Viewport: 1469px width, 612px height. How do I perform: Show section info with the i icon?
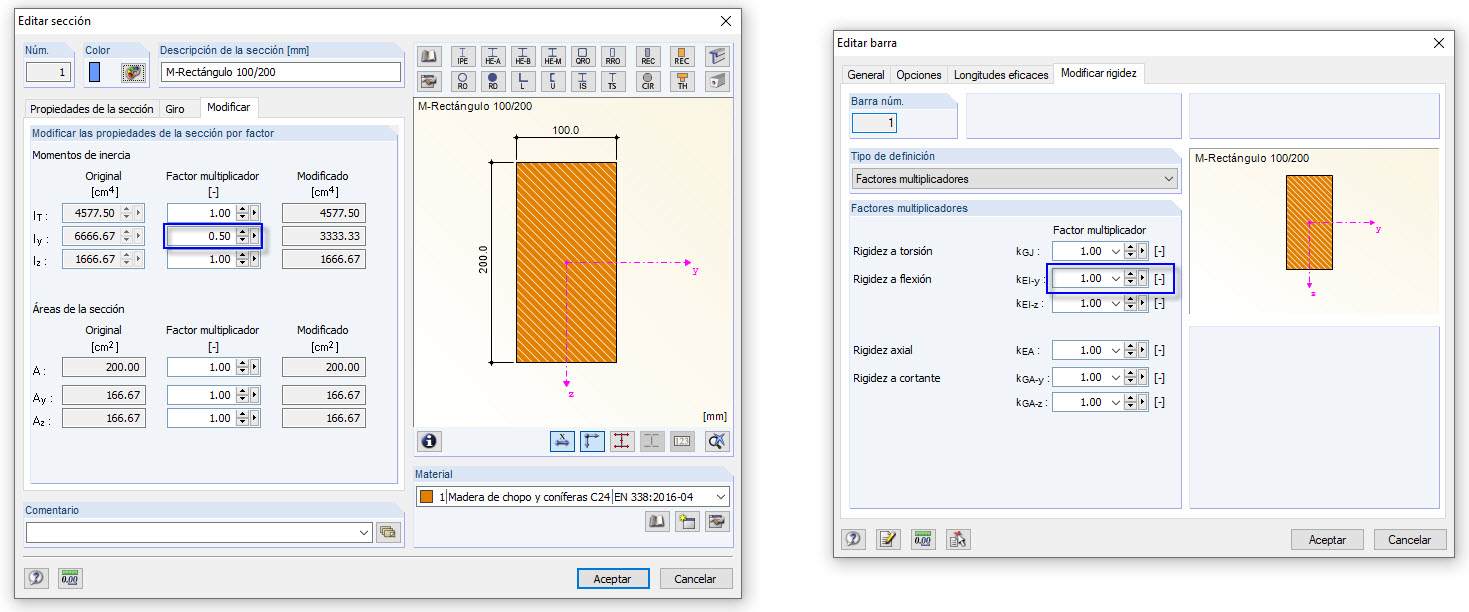click(x=430, y=441)
